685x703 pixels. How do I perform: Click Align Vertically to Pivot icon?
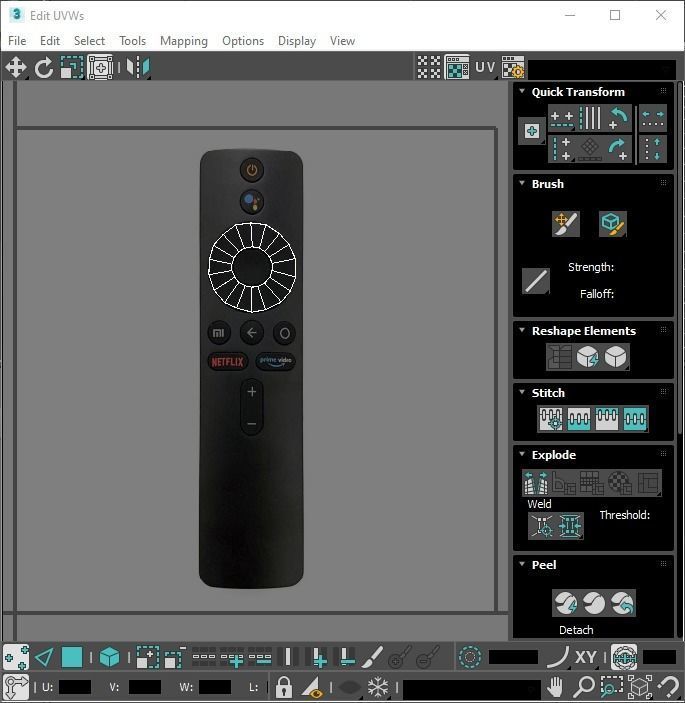[562, 149]
